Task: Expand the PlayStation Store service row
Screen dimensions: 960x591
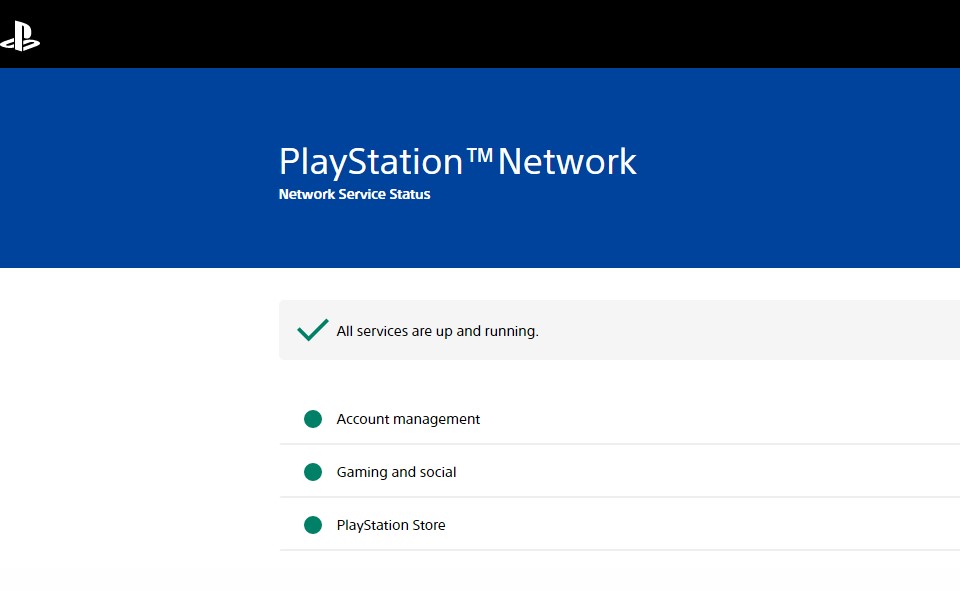Action: pyautogui.click(x=620, y=524)
